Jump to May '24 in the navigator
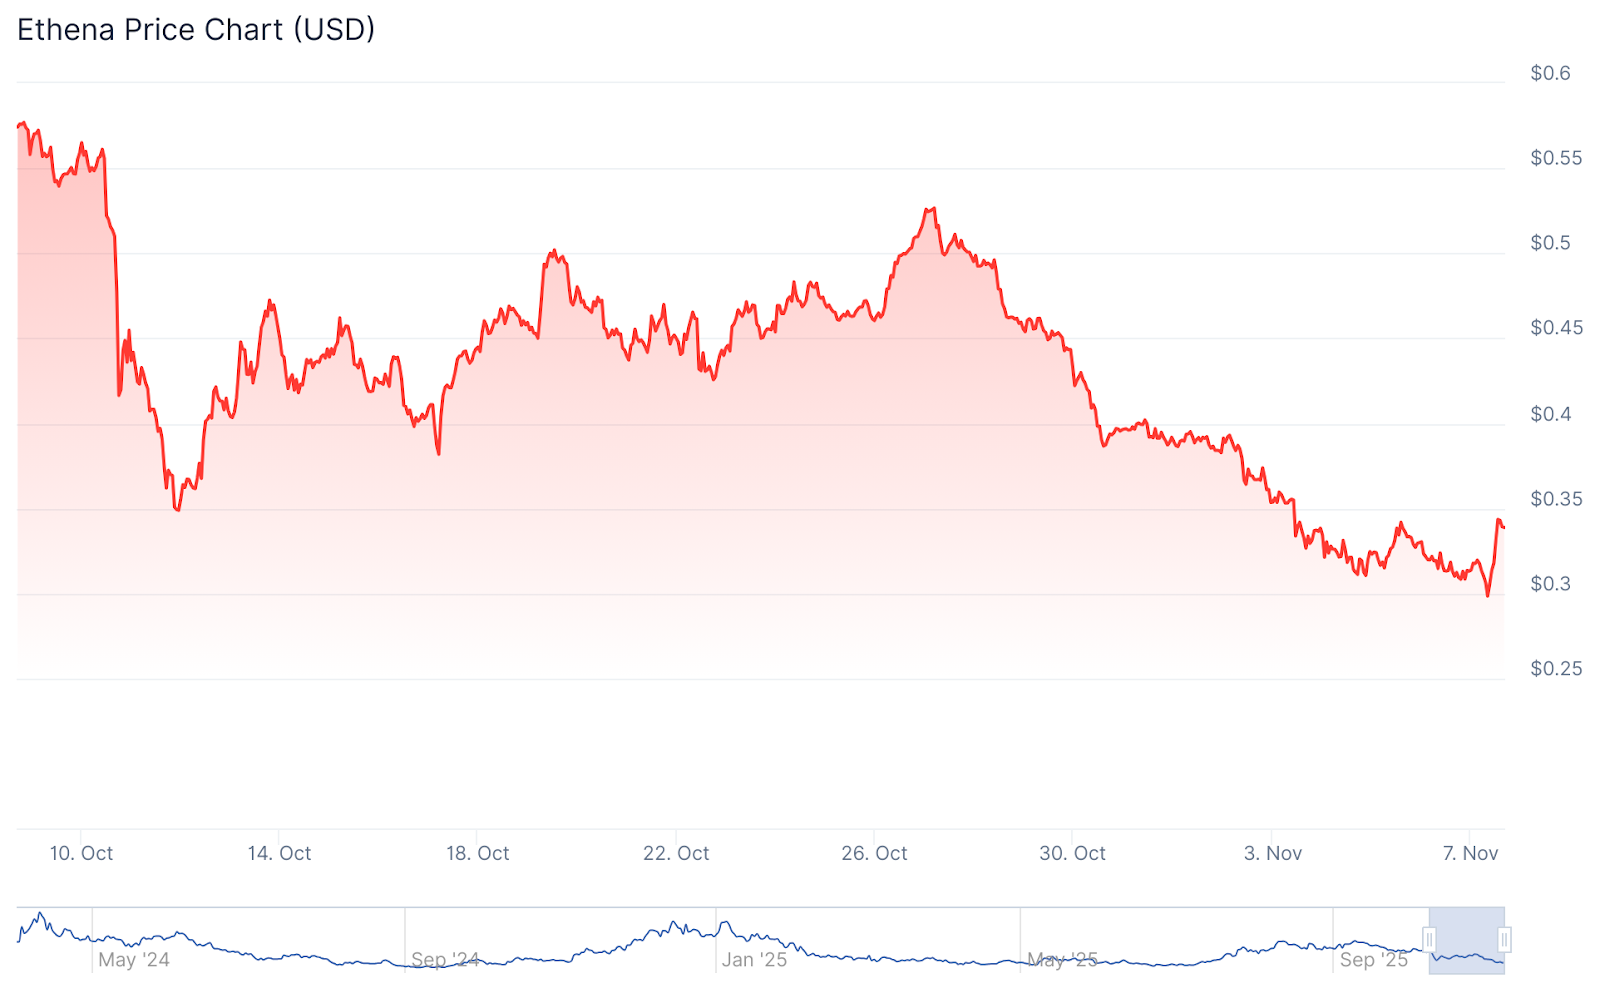The width and height of the screenshot is (1600, 998). (x=133, y=960)
